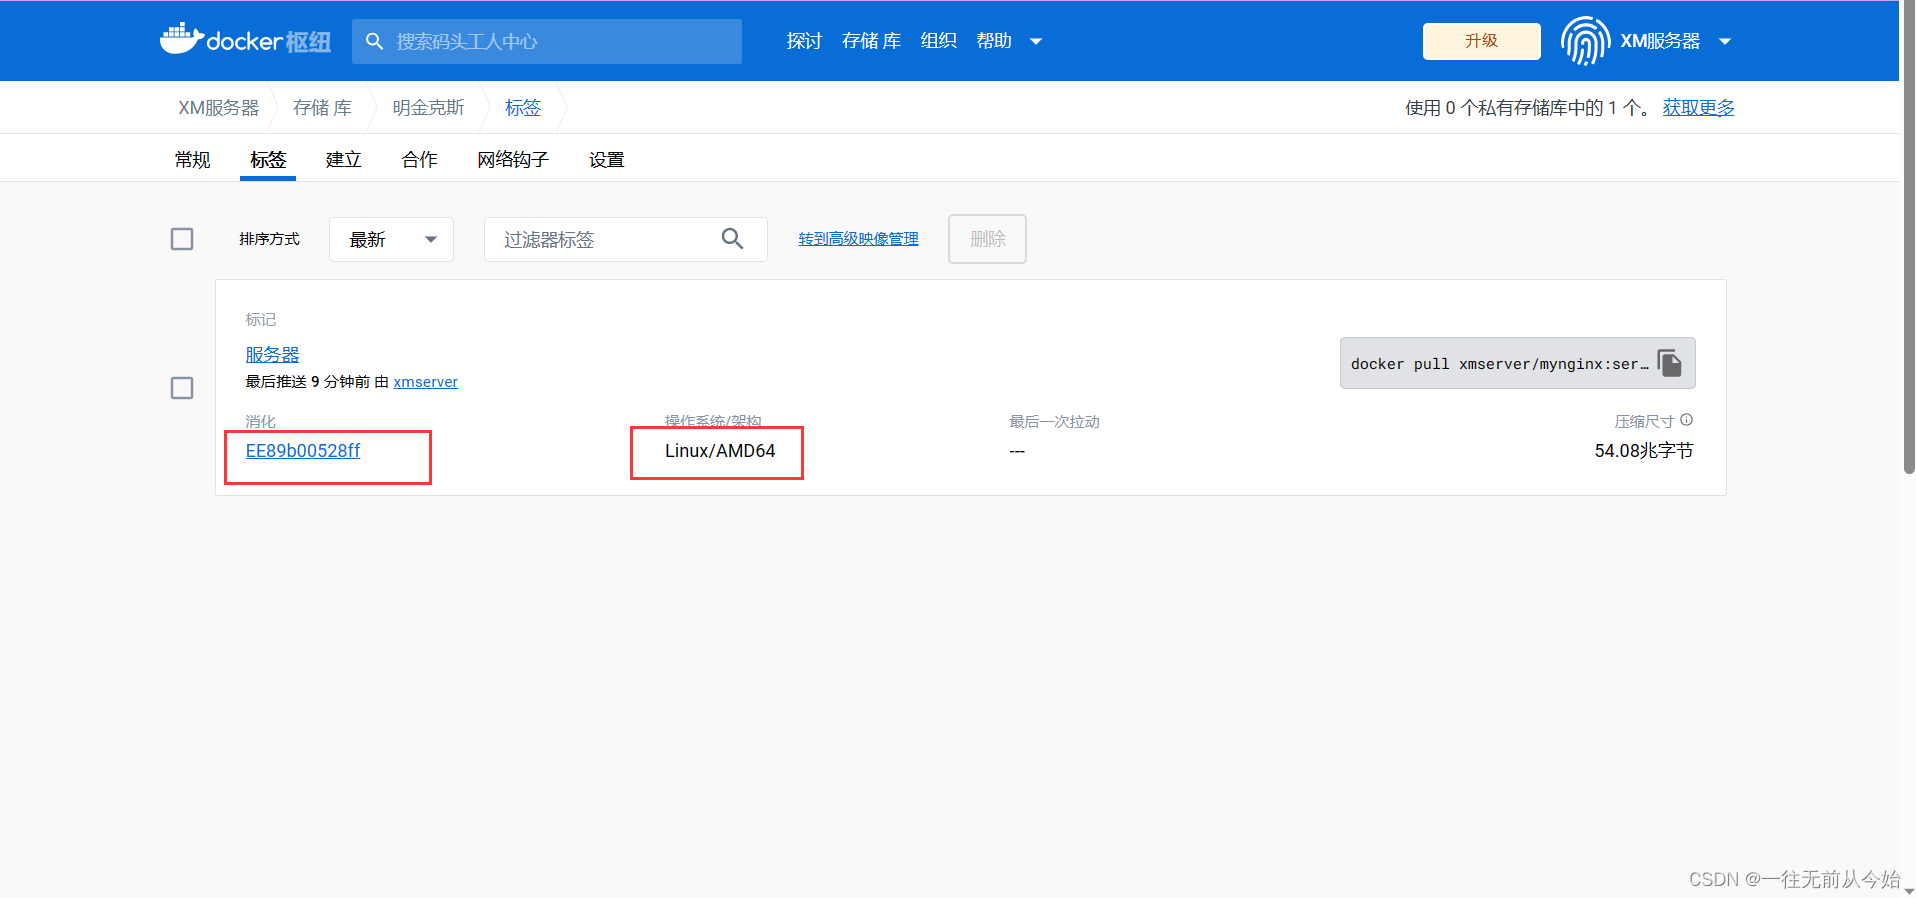Open the 转到高级映像管理 link
Screen dimensions: 1916x898
coord(858,239)
